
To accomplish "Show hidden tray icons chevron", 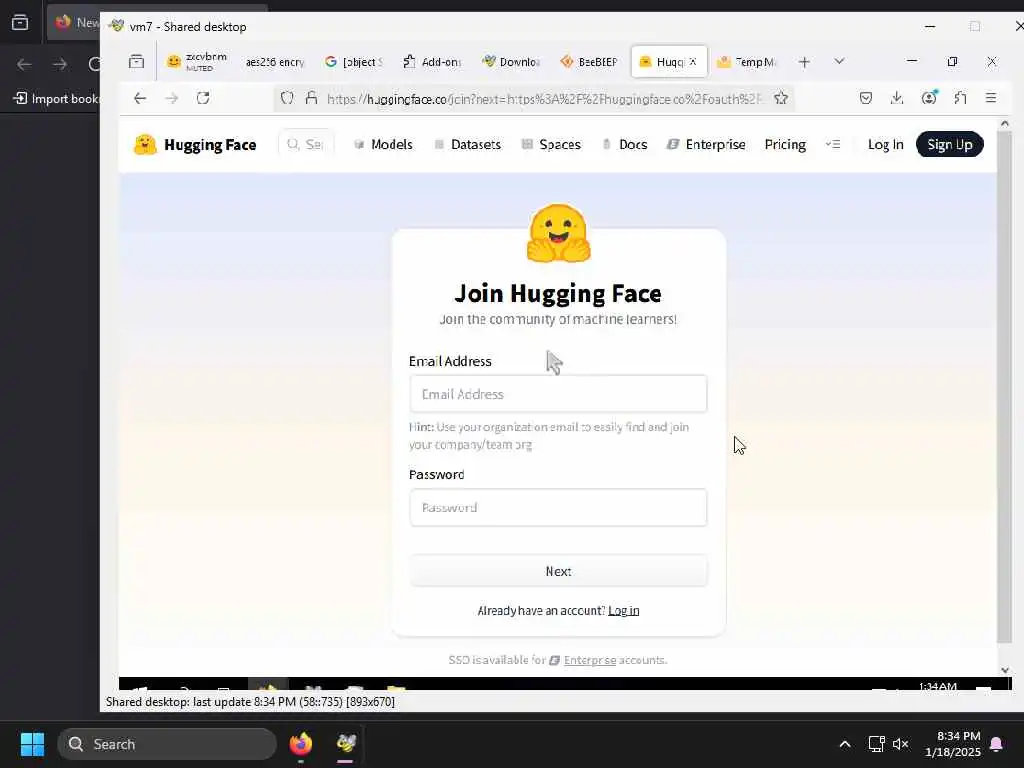I will click(x=844, y=744).
